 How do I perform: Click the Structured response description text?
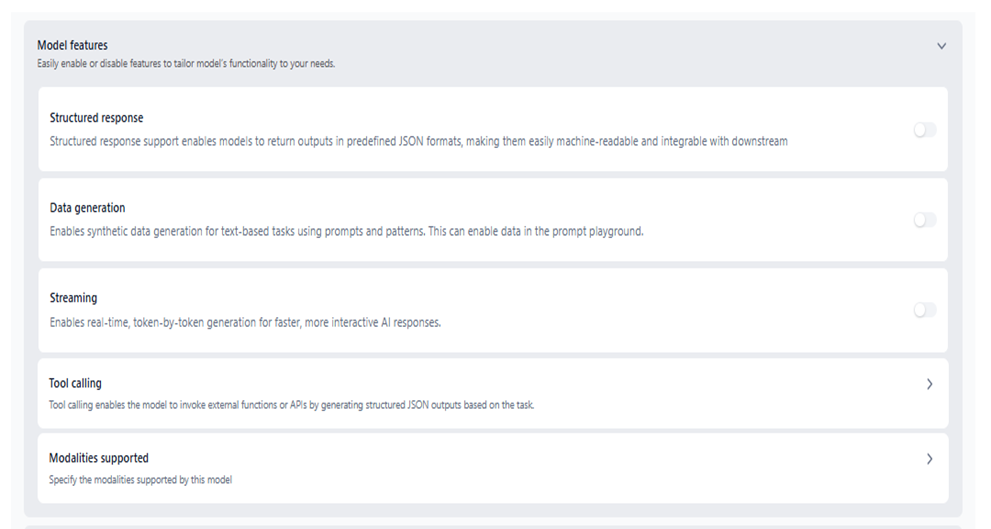[418, 142]
